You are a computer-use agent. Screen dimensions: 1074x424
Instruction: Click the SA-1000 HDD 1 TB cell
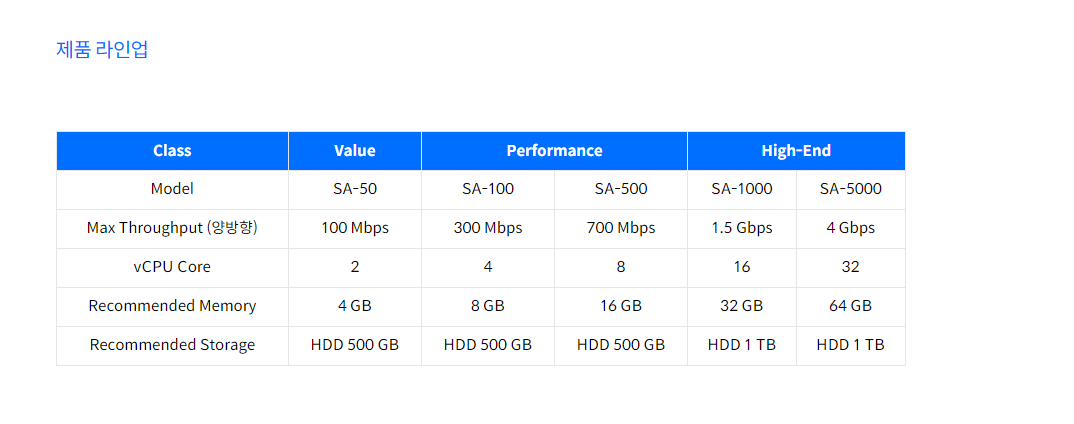[742, 345]
